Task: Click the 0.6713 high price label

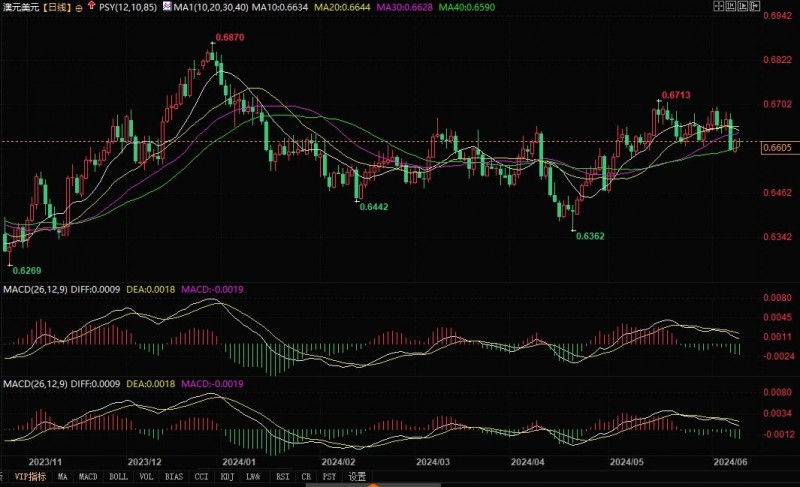Action: pyautogui.click(x=676, y=95)
